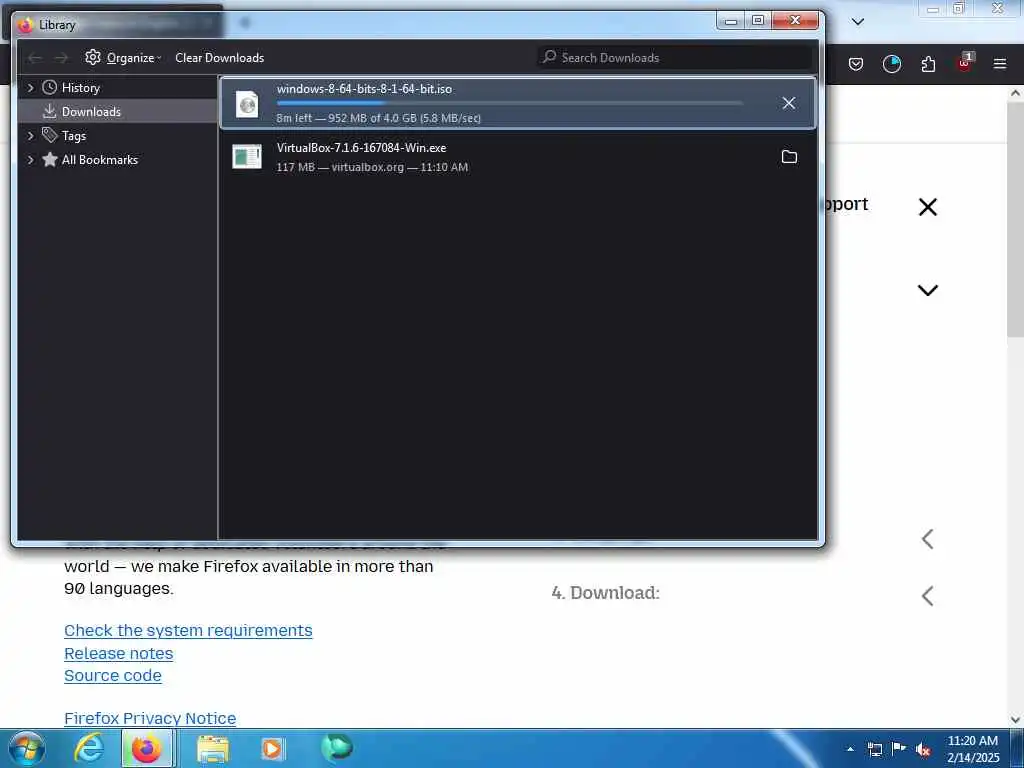Expand the 4. Download section chevron
Image resolution: width=1024 pixels, height=768 pixels.
coord(927,596)
